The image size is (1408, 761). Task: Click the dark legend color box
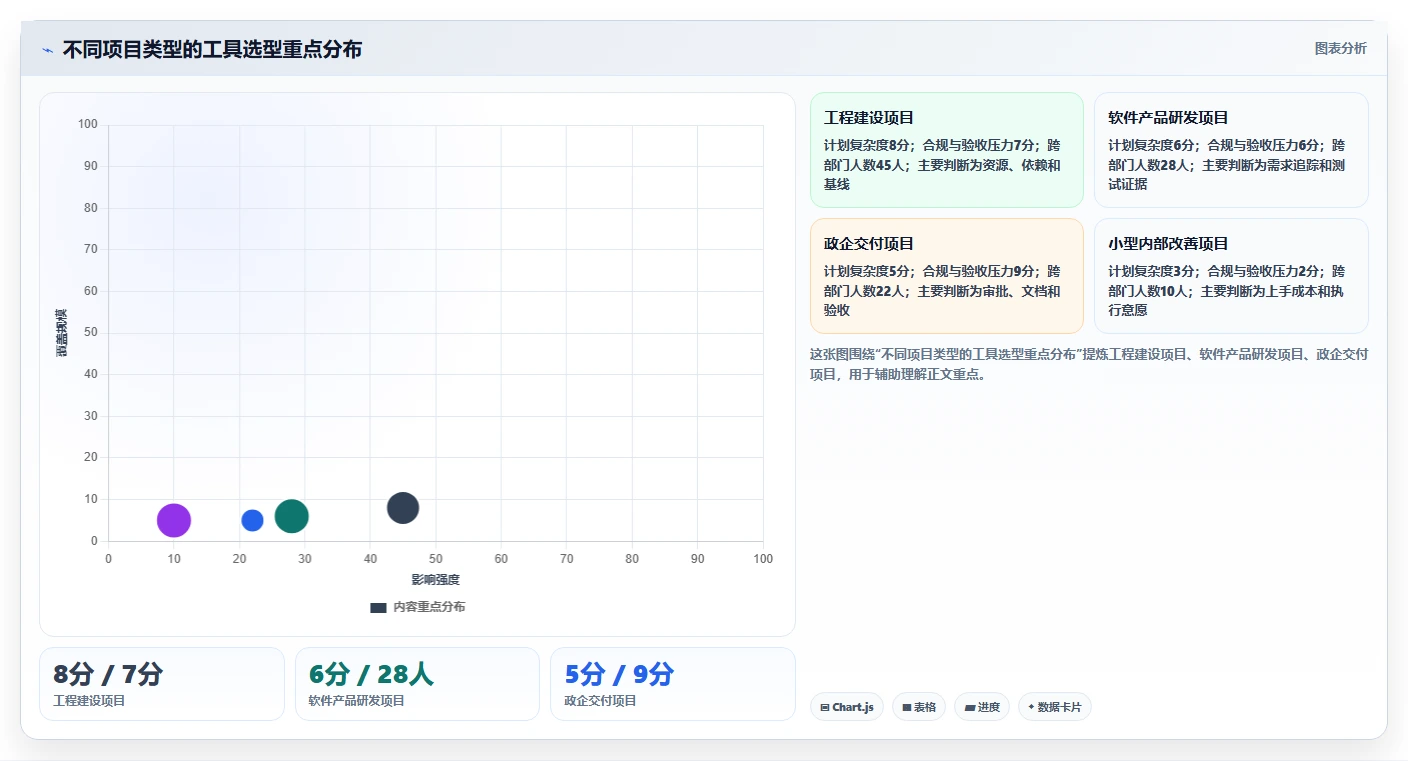[x=378, y=607]
